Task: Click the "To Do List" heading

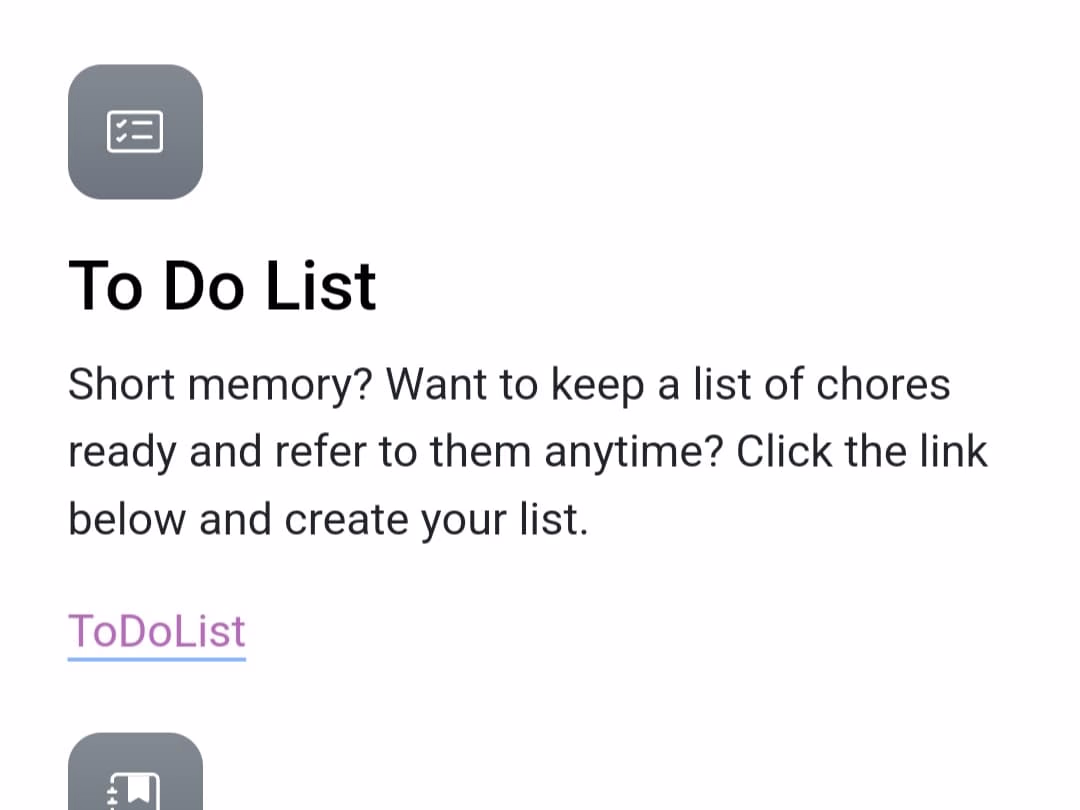Action: [x=222, y=286]
